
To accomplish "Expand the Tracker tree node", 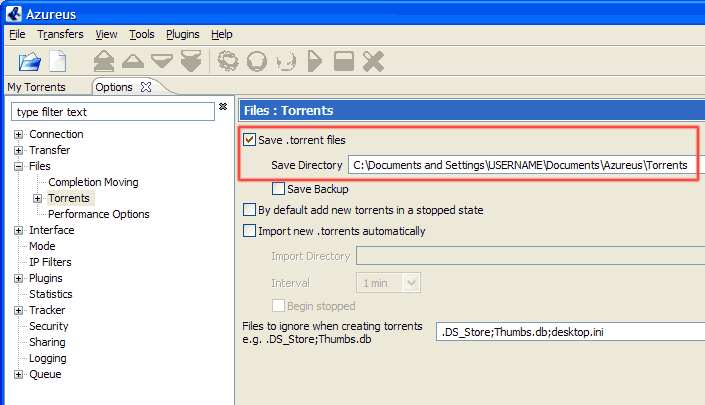I will tap(18, 310).
